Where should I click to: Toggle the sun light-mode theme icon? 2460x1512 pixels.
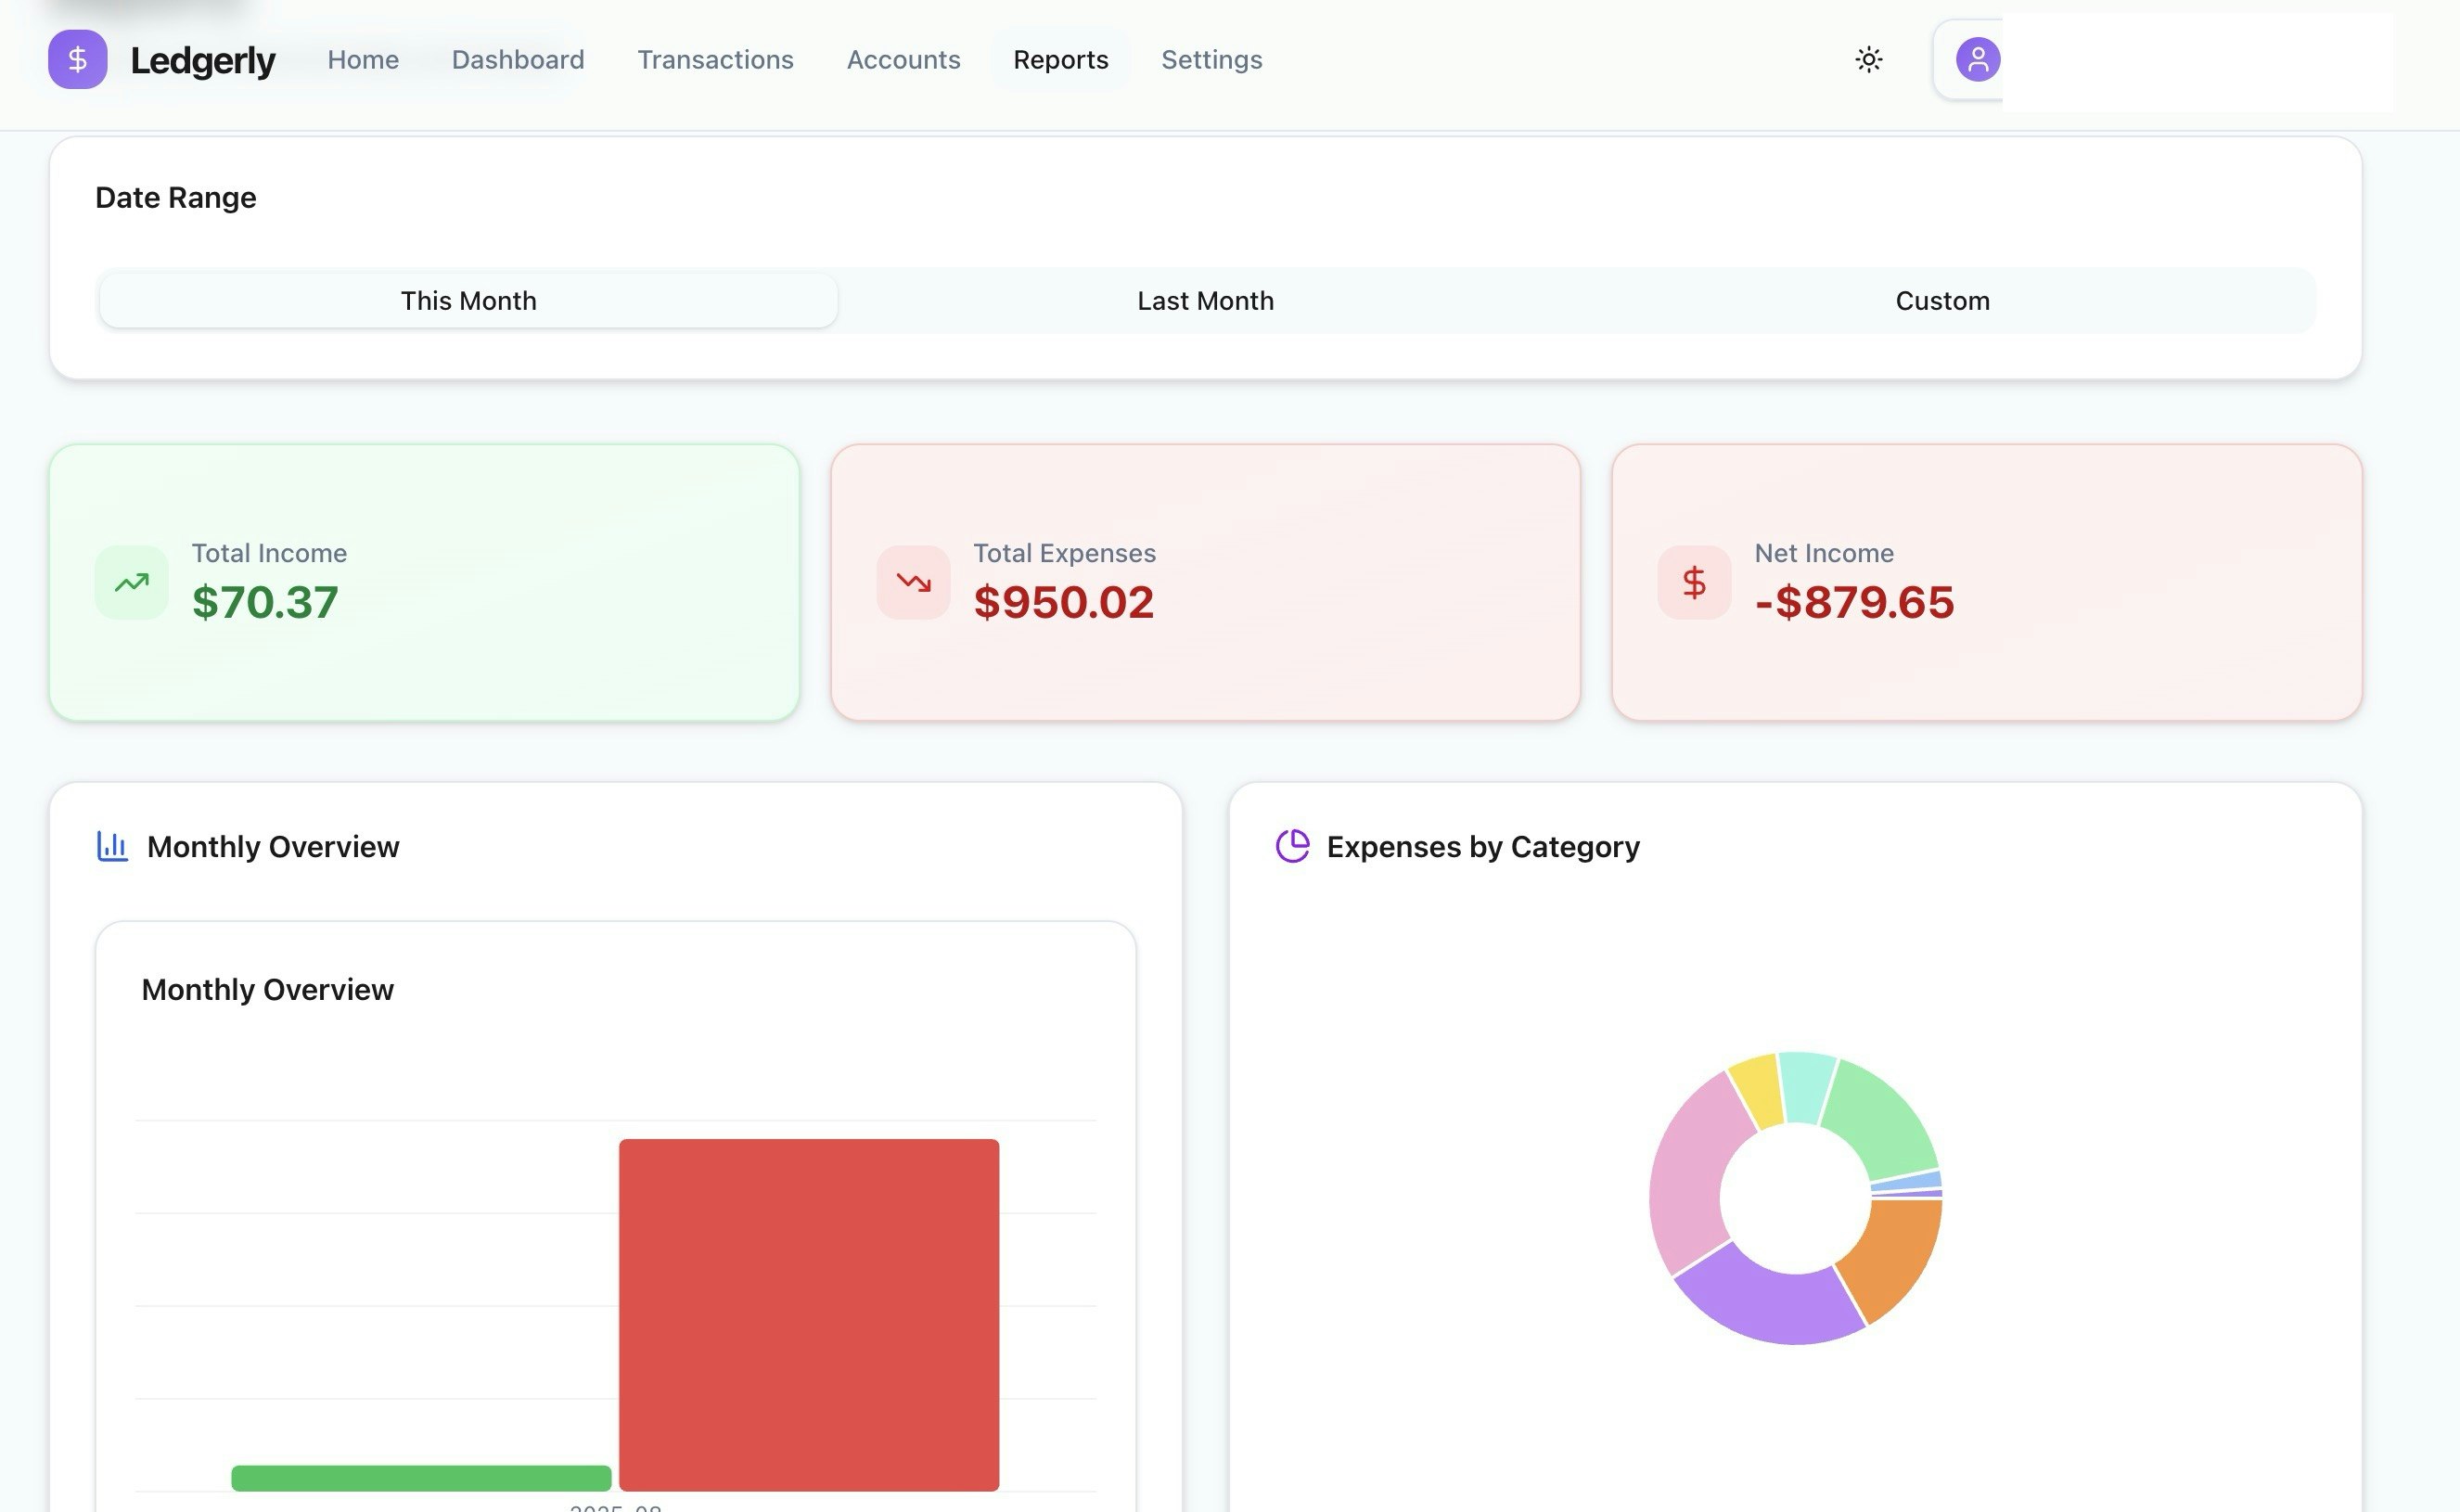1868,59
